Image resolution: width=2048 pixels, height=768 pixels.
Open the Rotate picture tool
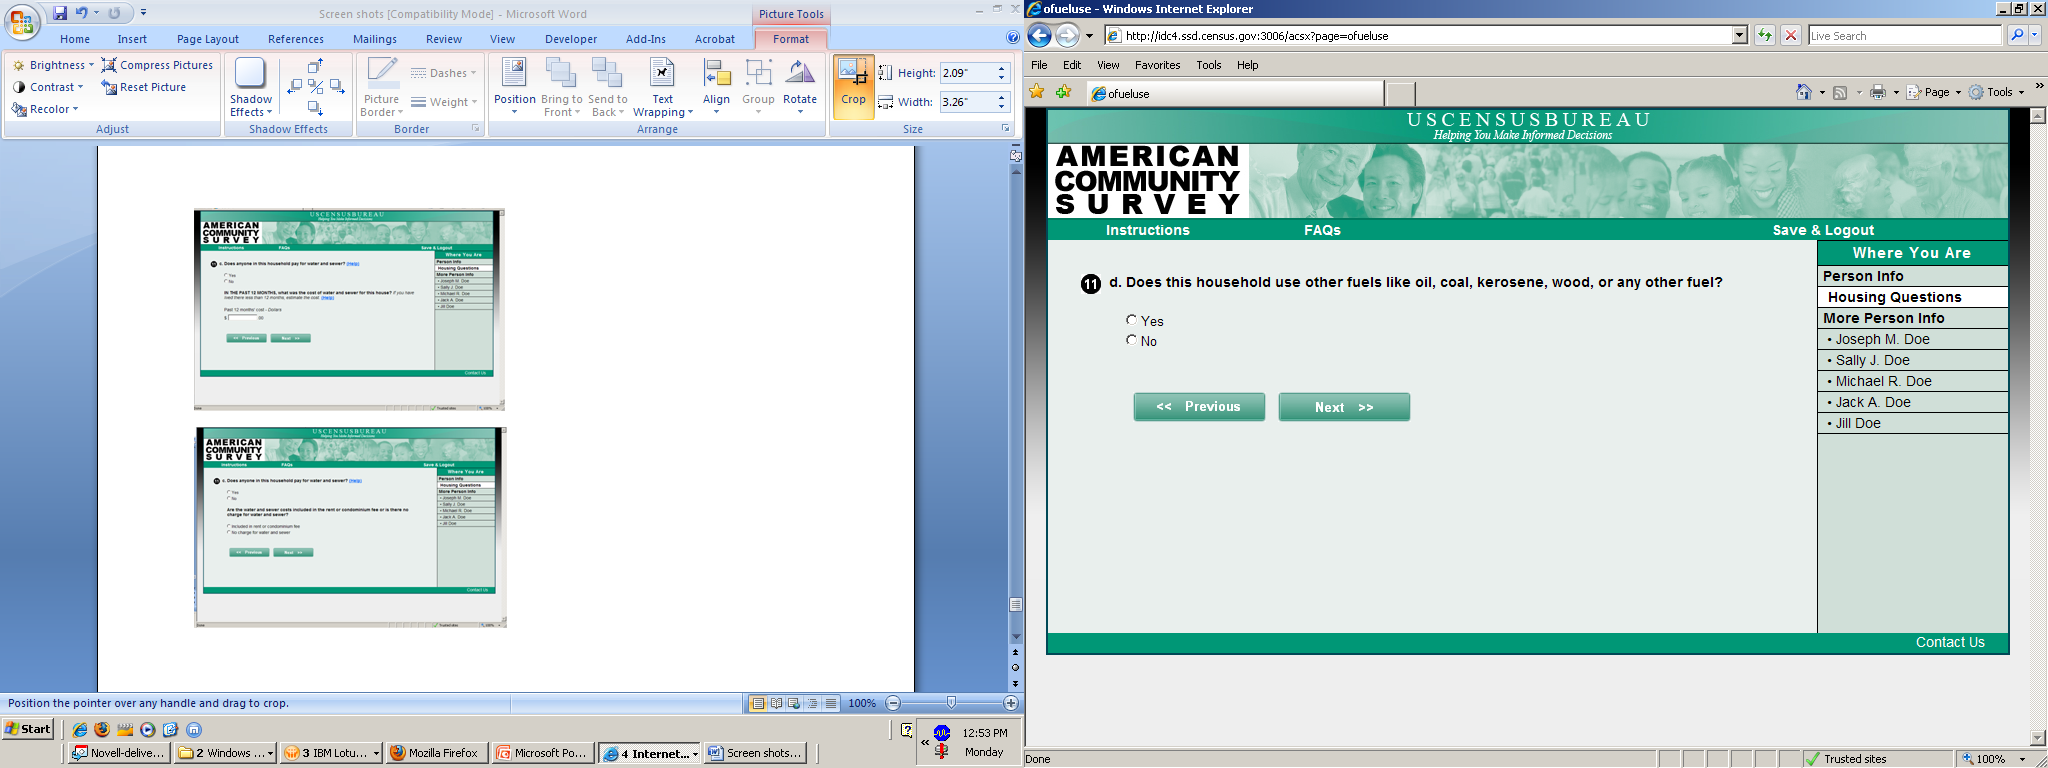point(800,86)
